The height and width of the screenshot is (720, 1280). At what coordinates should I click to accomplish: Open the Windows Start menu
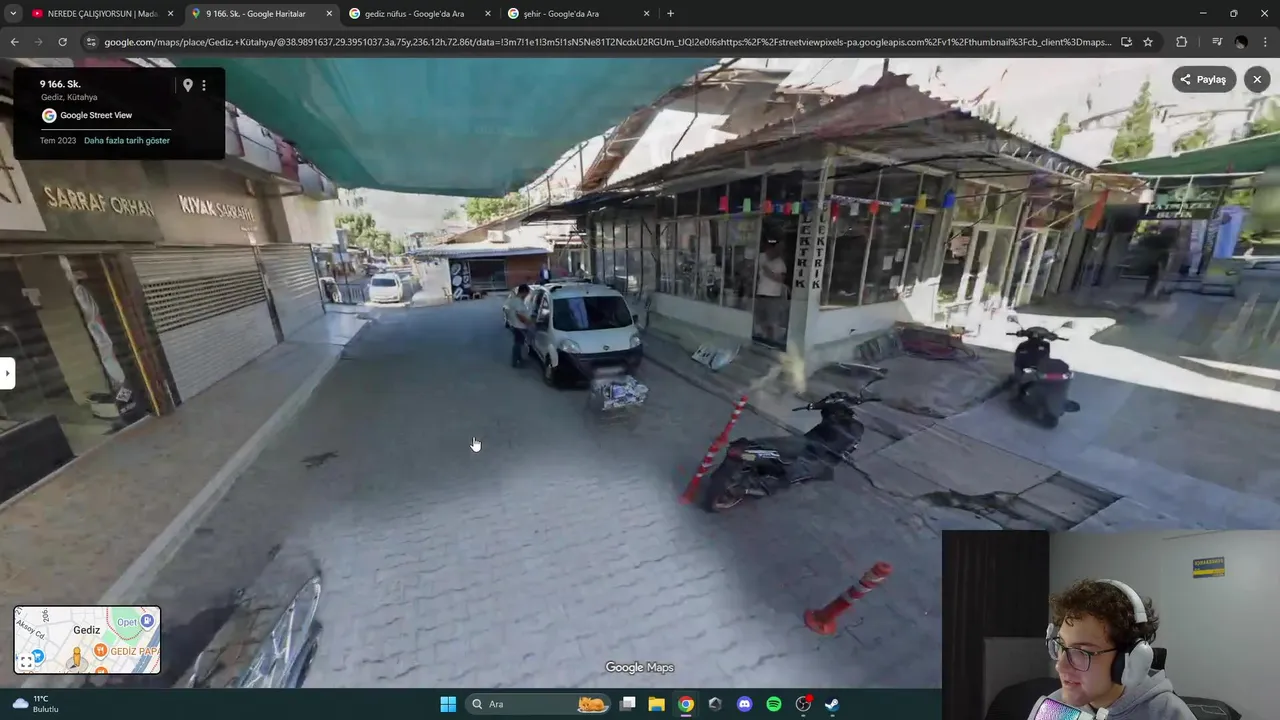(448, 704)
